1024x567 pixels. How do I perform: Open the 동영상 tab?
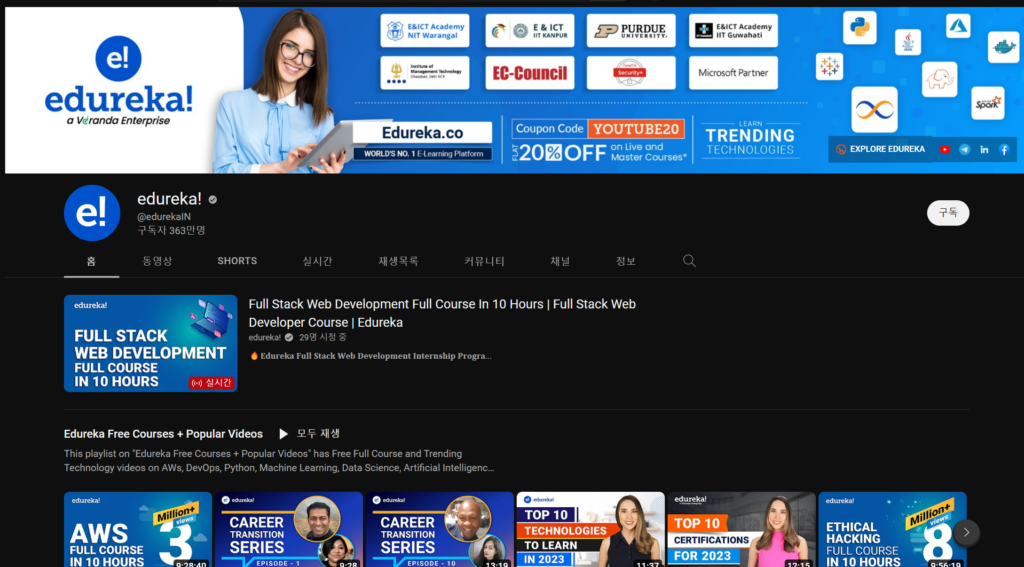click(x=157, y=261)
